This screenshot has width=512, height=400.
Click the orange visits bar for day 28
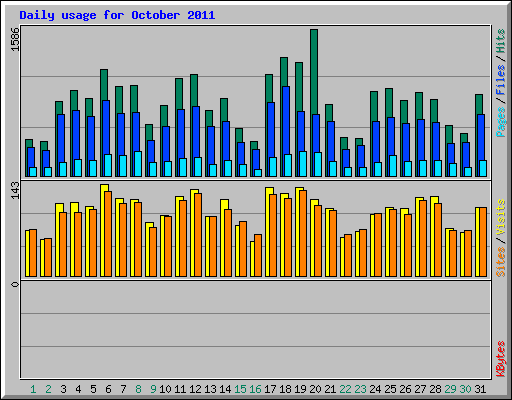point(438,240)
